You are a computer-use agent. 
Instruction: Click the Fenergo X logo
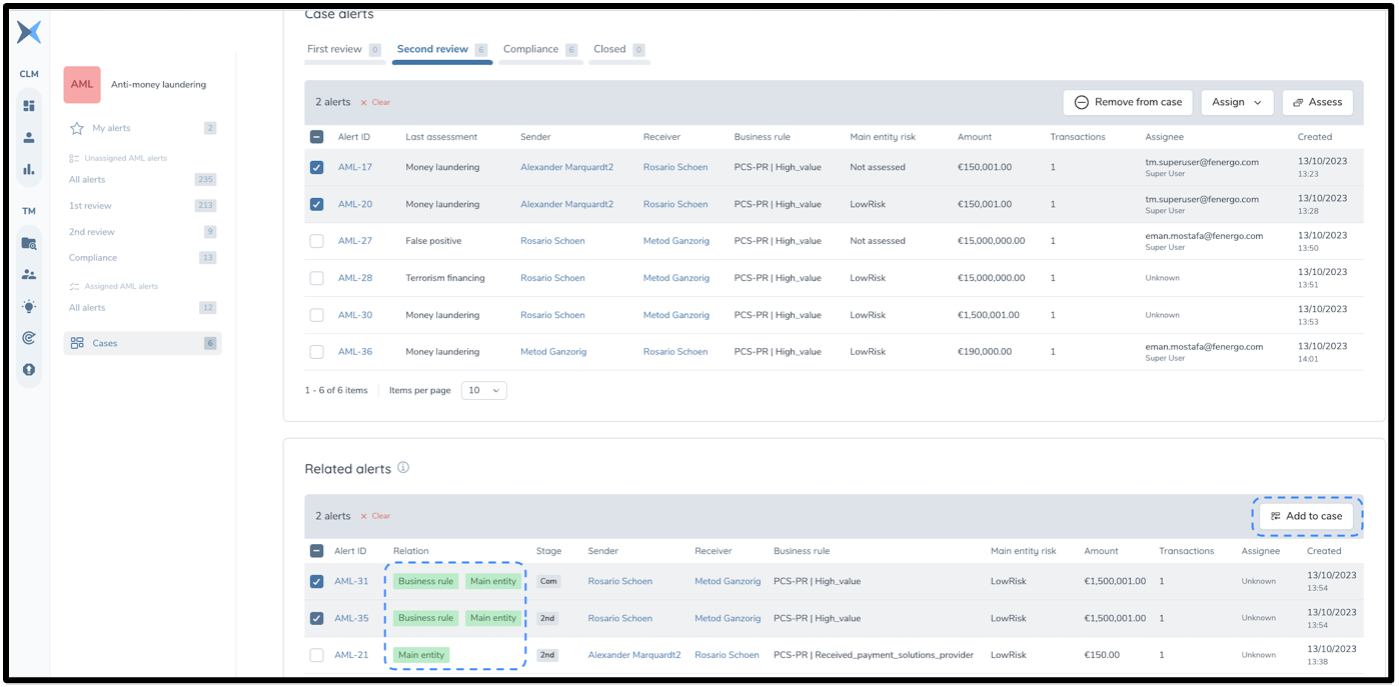click(x=29, y=33)
